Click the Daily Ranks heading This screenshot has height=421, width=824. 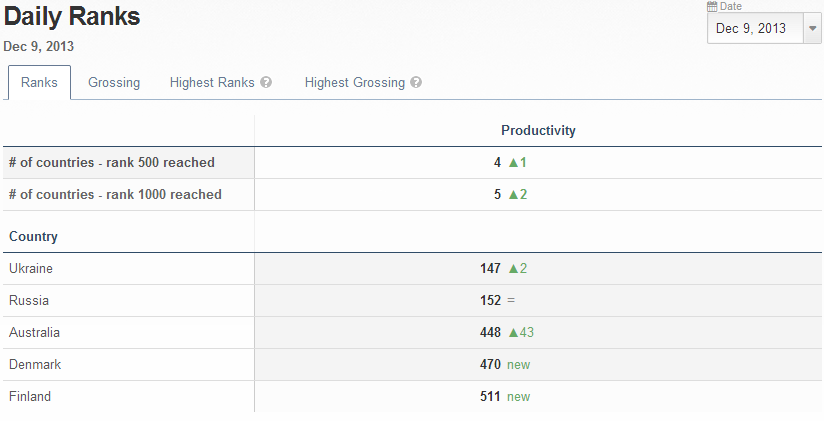pyautogui.click(x=72, y=17)
